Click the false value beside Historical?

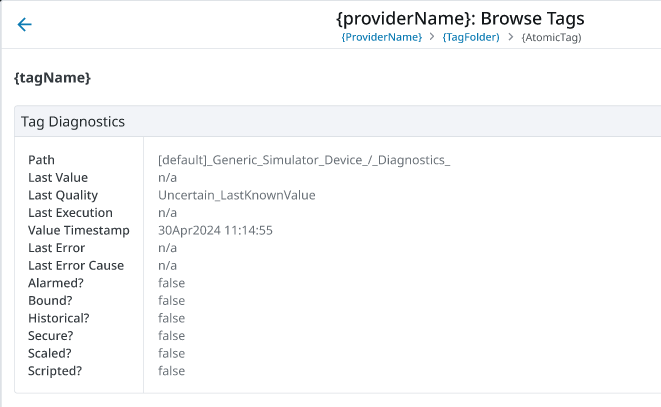coord(172,318)
